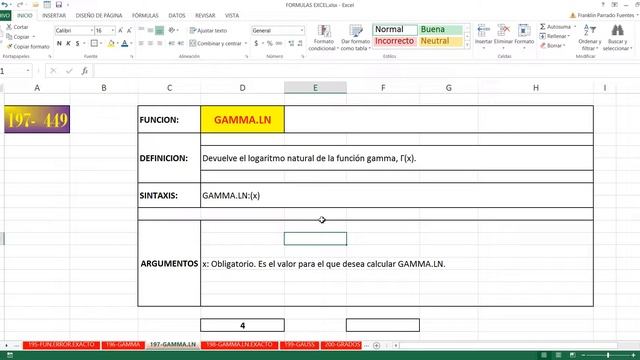Apply the Neutral cell style
This screenshot has height=360, width=640.
pos(440,41)
